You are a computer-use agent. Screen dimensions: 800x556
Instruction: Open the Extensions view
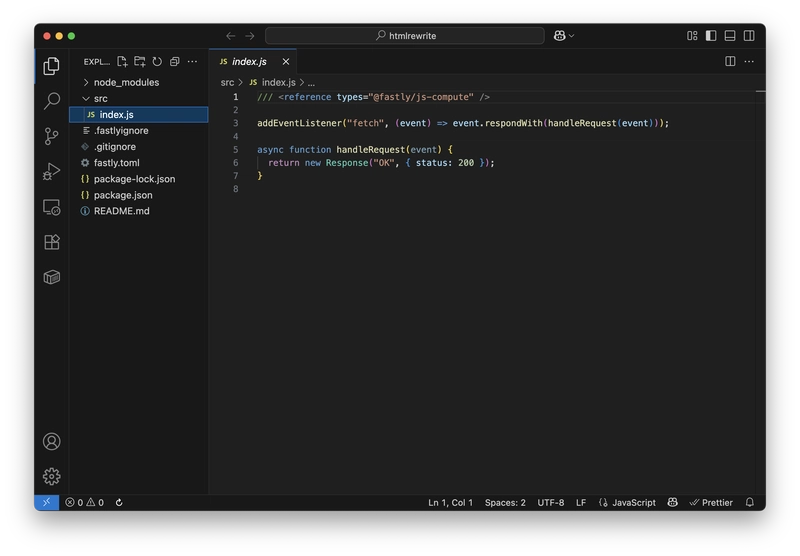(x=52, y=242)
